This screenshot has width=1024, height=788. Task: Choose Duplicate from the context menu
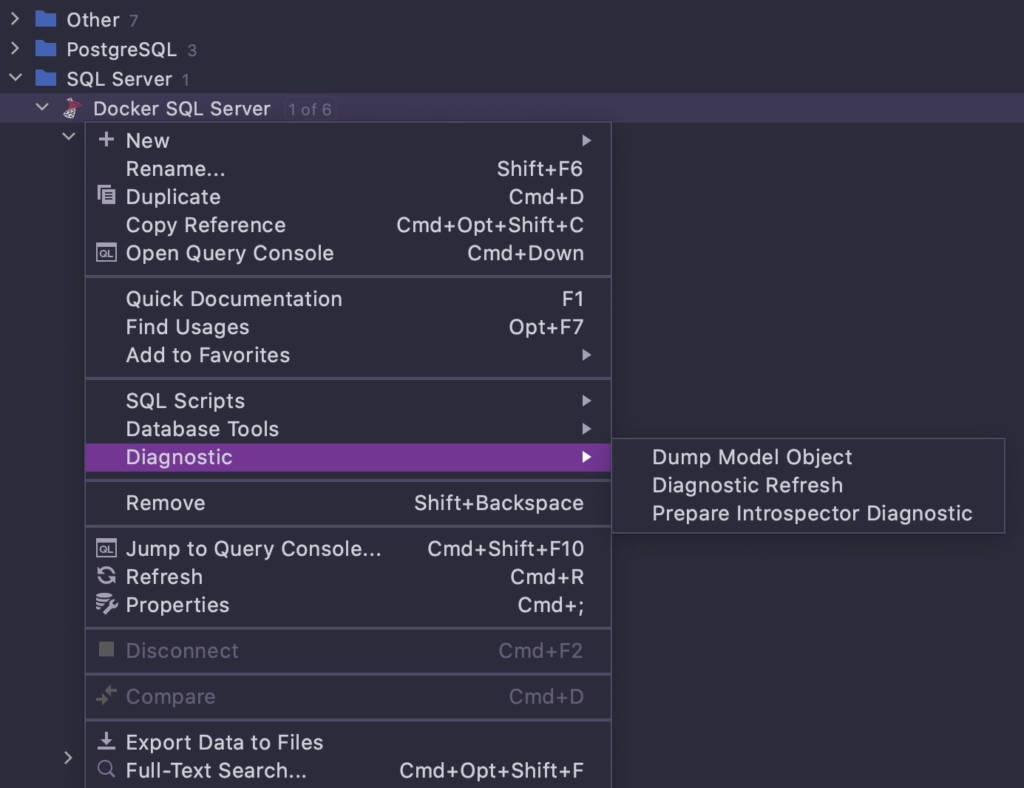pos(348,197)
